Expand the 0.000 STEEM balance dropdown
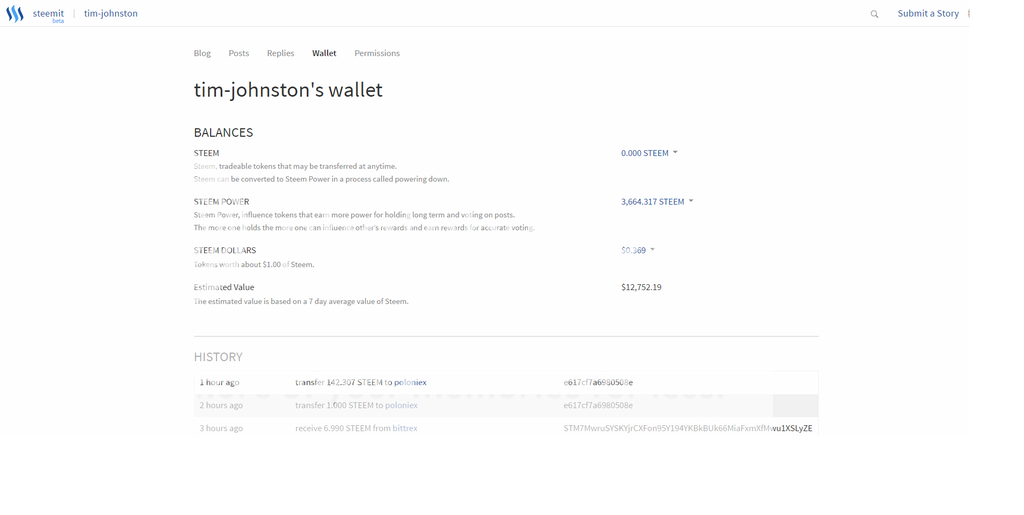The width and height of the screenshot is (1024, 515). tap(649, 153)
